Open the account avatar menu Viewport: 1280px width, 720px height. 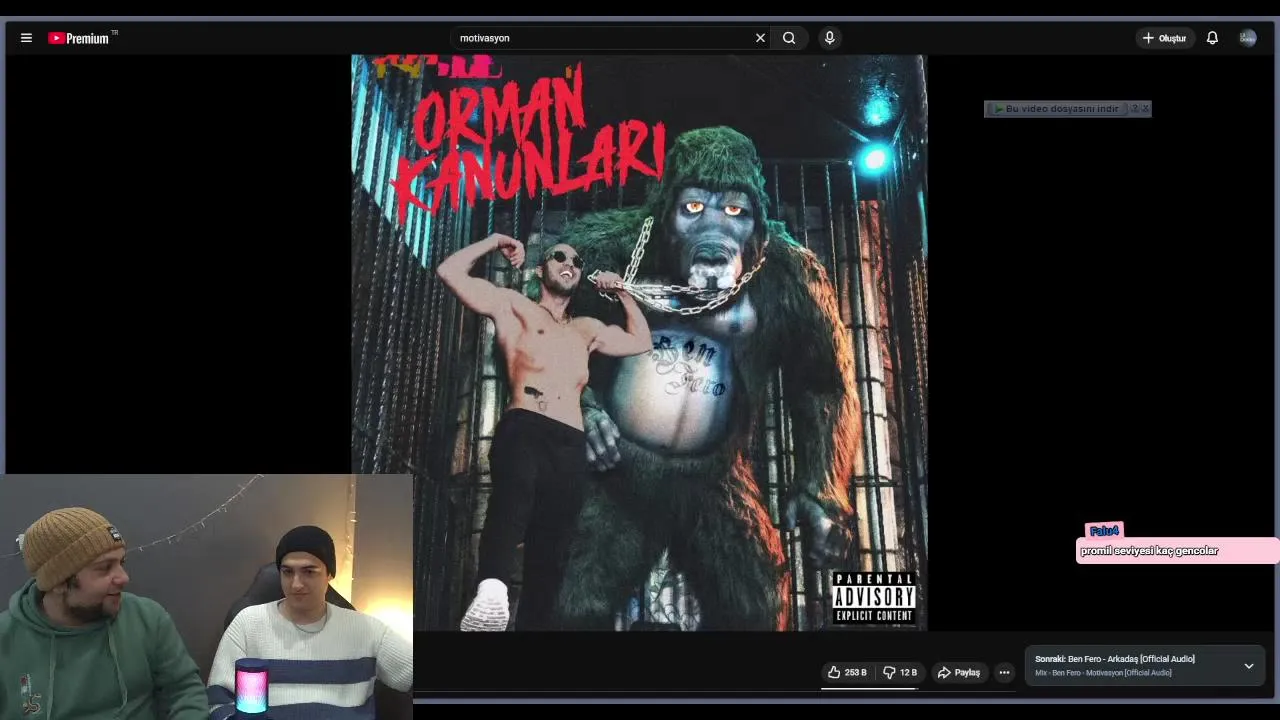(x=1248, y=38)
